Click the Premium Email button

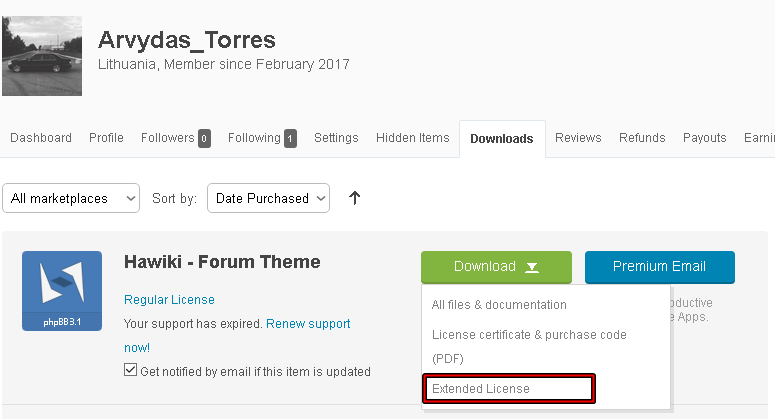coord(660,267)
